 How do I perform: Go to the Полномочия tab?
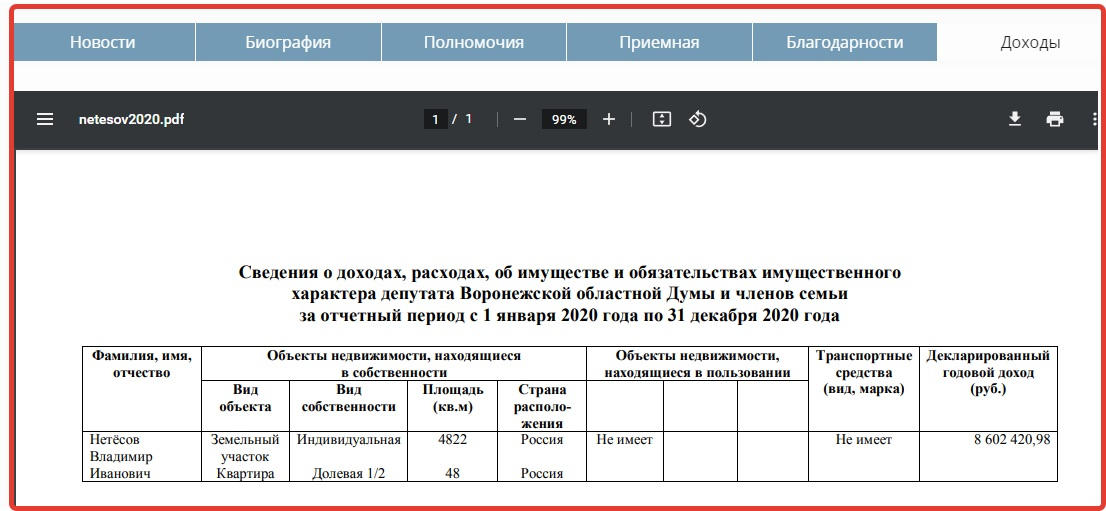click(473, 42)
